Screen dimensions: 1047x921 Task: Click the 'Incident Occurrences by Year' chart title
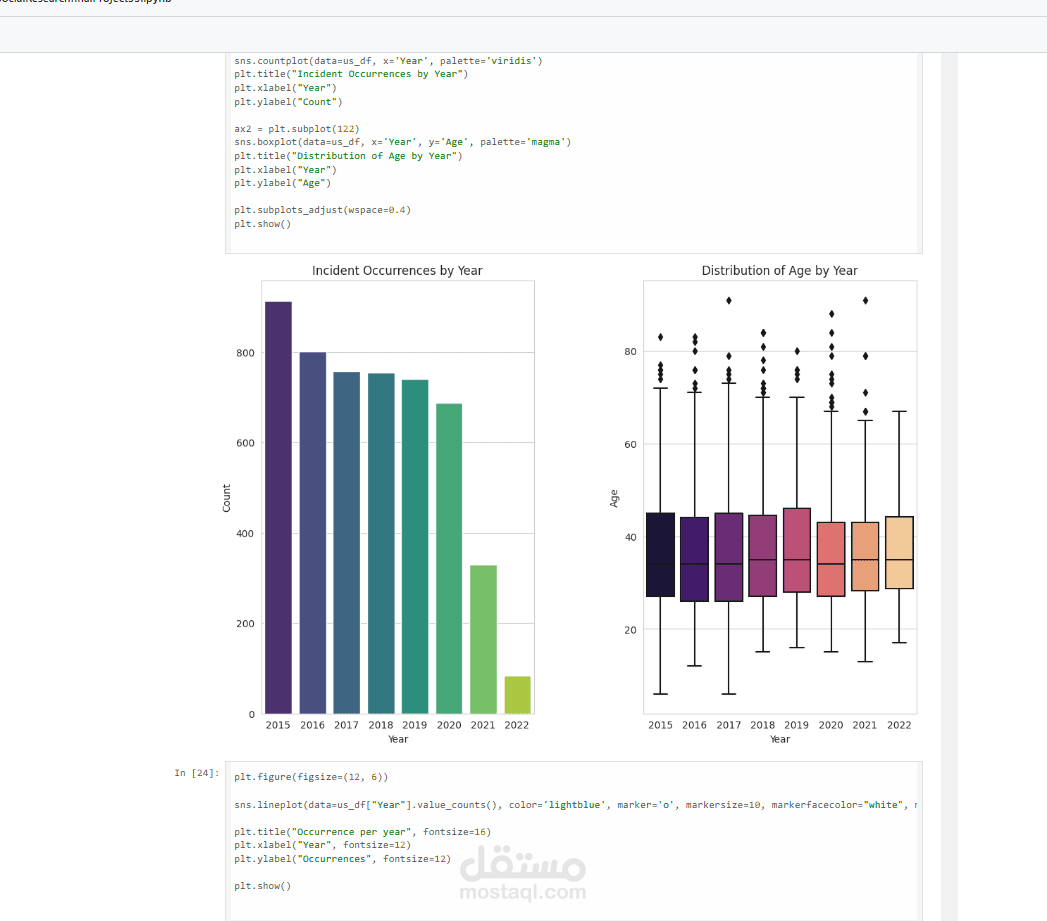(397, 270)
